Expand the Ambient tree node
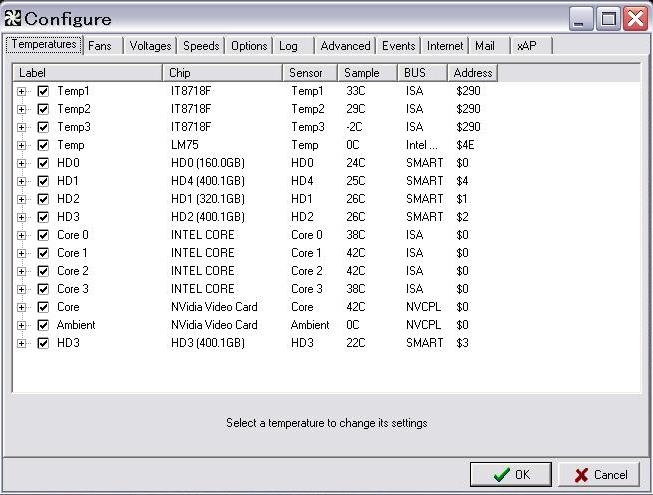Screen dimensions: 653x495 (21, 326)
